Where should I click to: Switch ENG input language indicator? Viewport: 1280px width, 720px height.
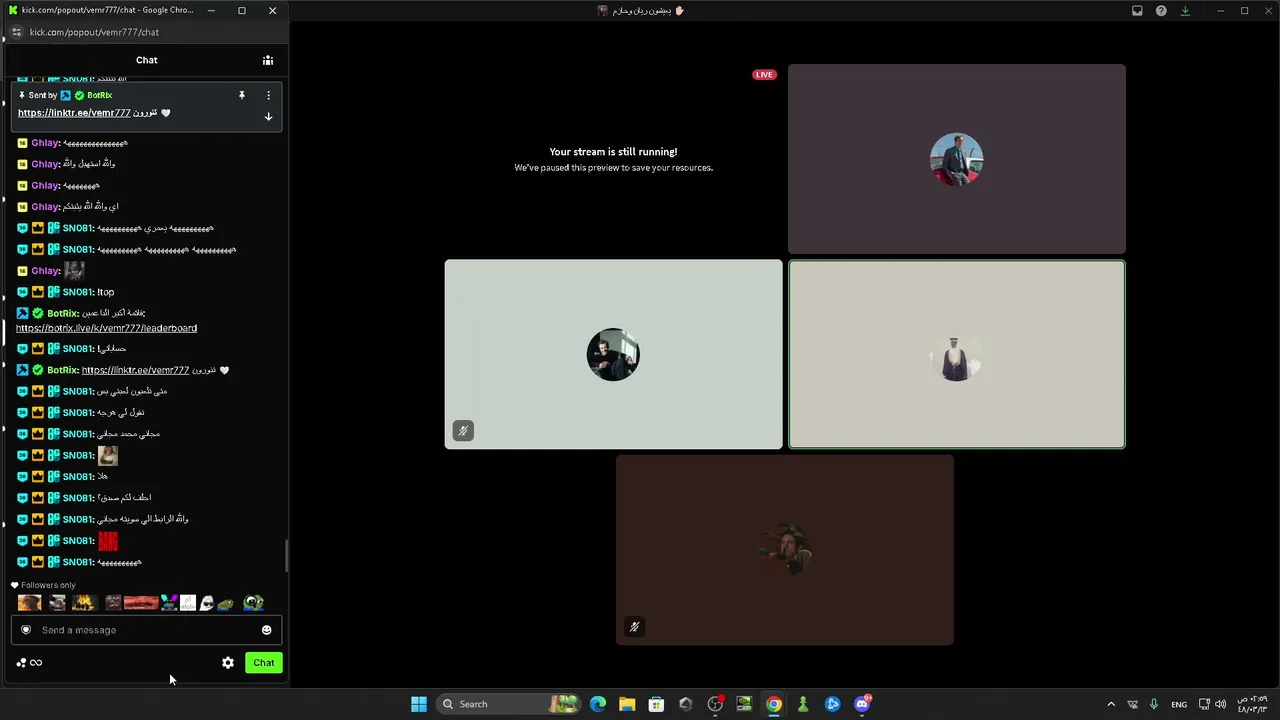click(1179, 704)
